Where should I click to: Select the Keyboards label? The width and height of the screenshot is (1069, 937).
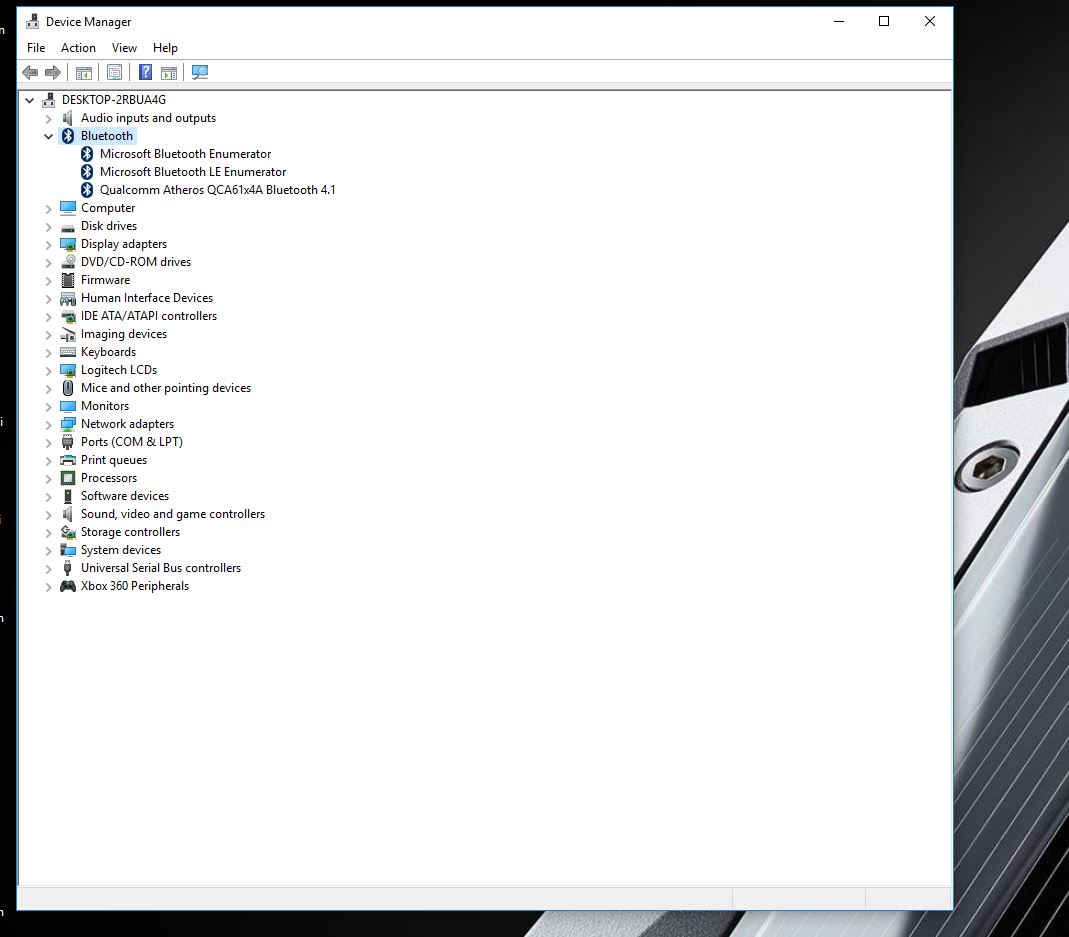pyautogui.click(x=108, y=352)
